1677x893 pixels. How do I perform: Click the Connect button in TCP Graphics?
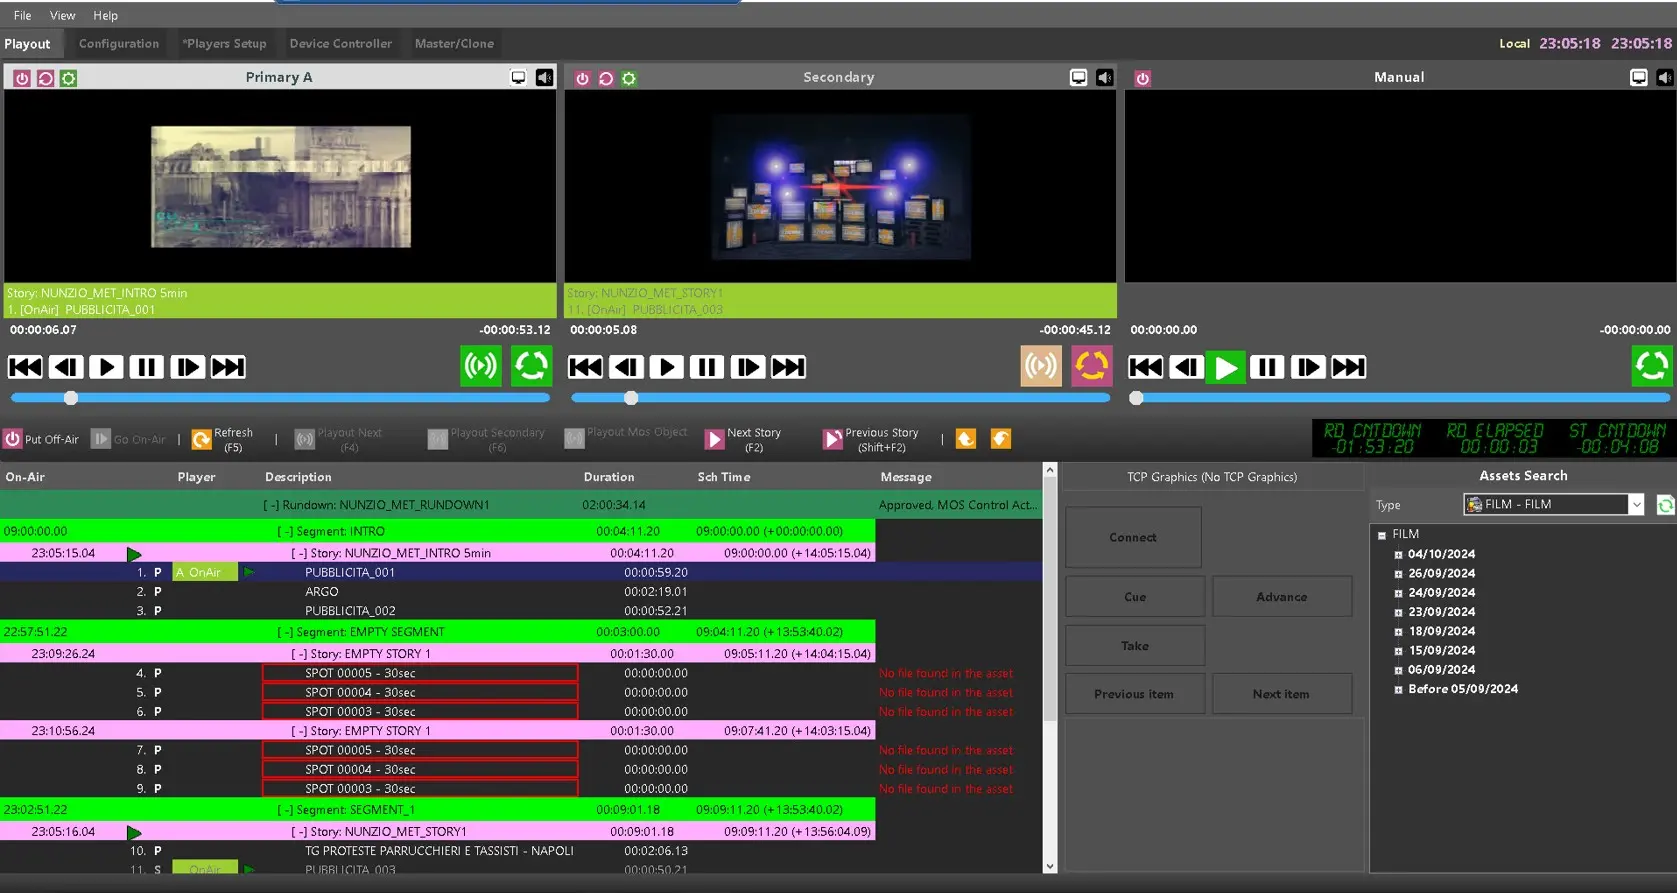click(x=1132, y=538)
